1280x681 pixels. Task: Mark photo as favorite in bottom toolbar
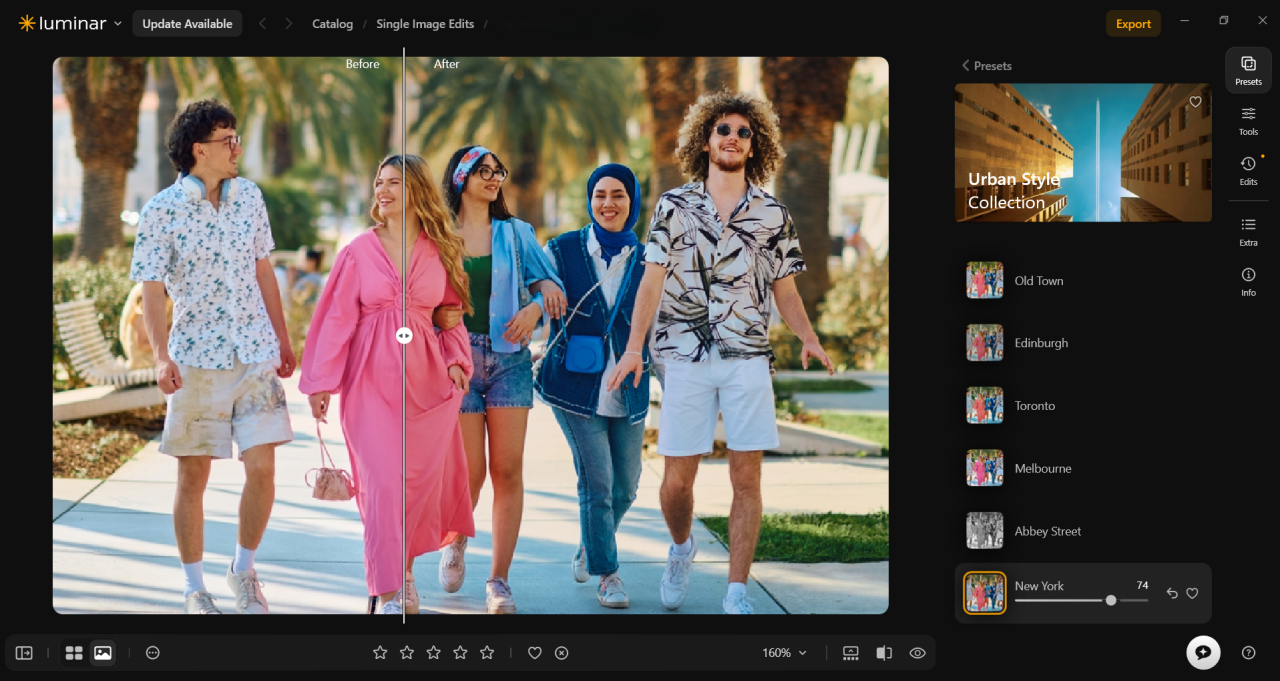coord(535,653)
